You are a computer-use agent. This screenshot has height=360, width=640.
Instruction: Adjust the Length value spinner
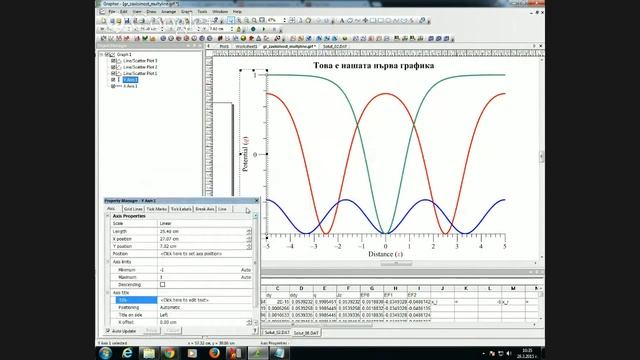click(x=249, y=231)
